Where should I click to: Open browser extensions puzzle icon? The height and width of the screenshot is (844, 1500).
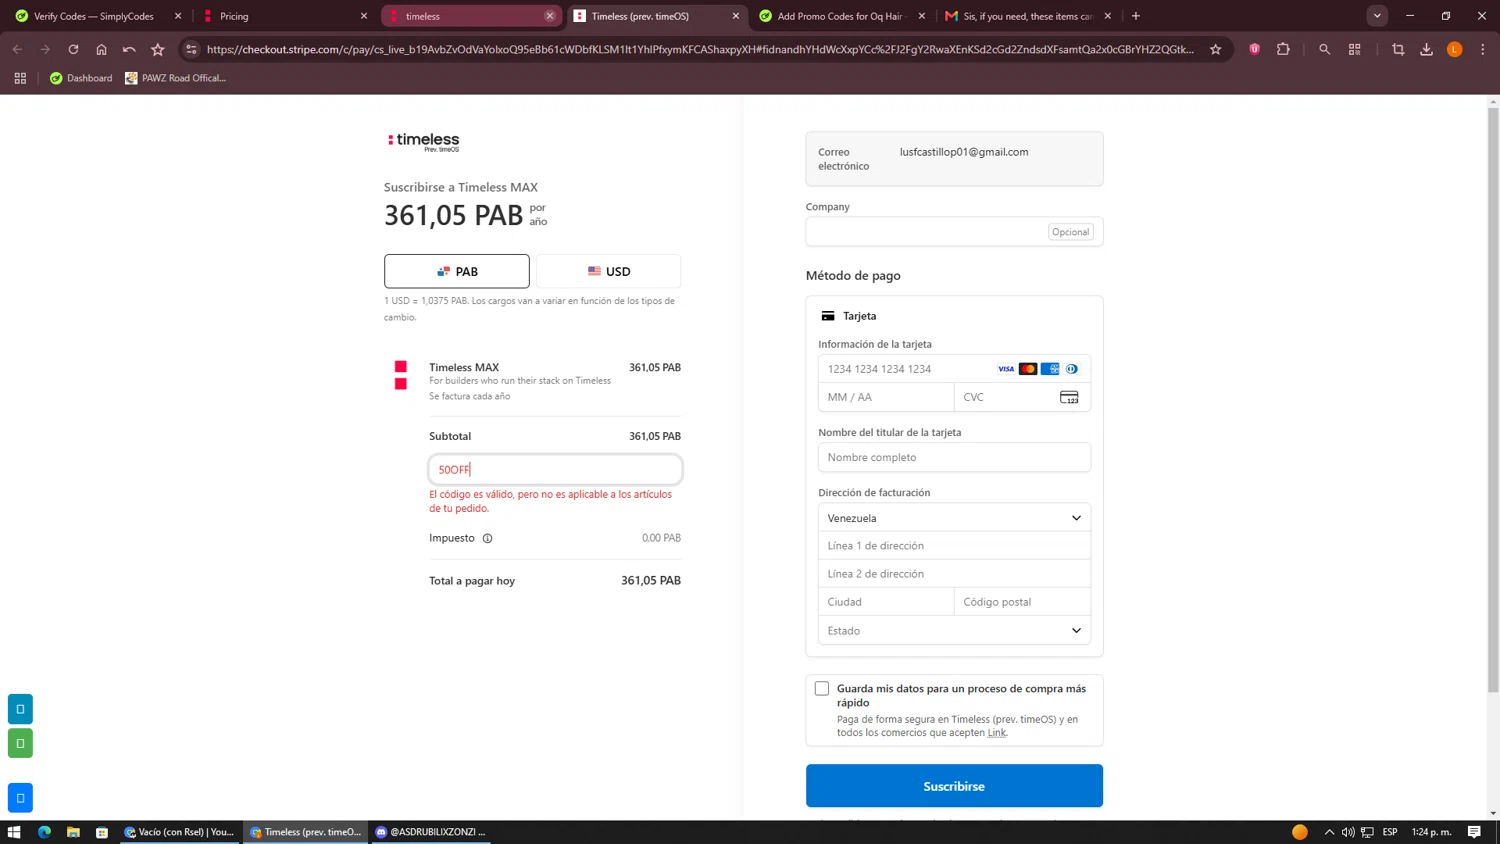(1283, 49)
